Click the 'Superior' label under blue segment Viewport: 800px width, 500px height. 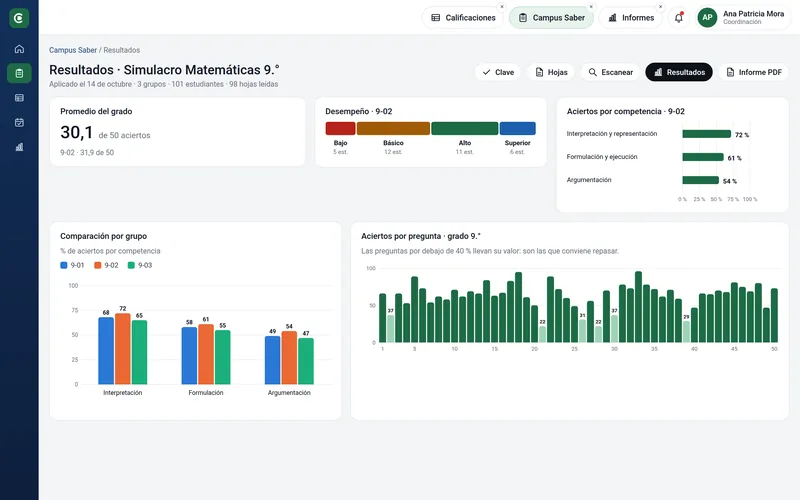517,143
